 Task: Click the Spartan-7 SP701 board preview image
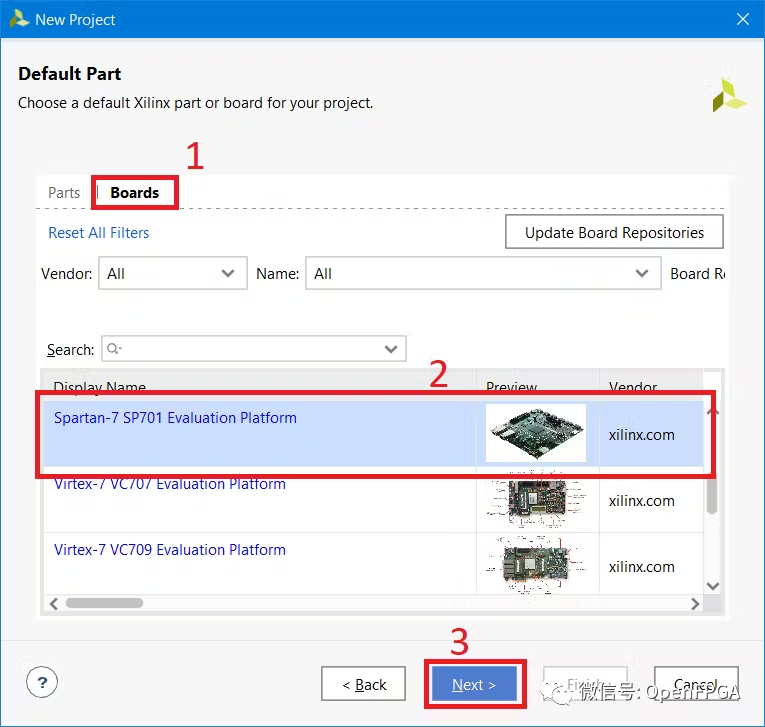pos(536,433)
